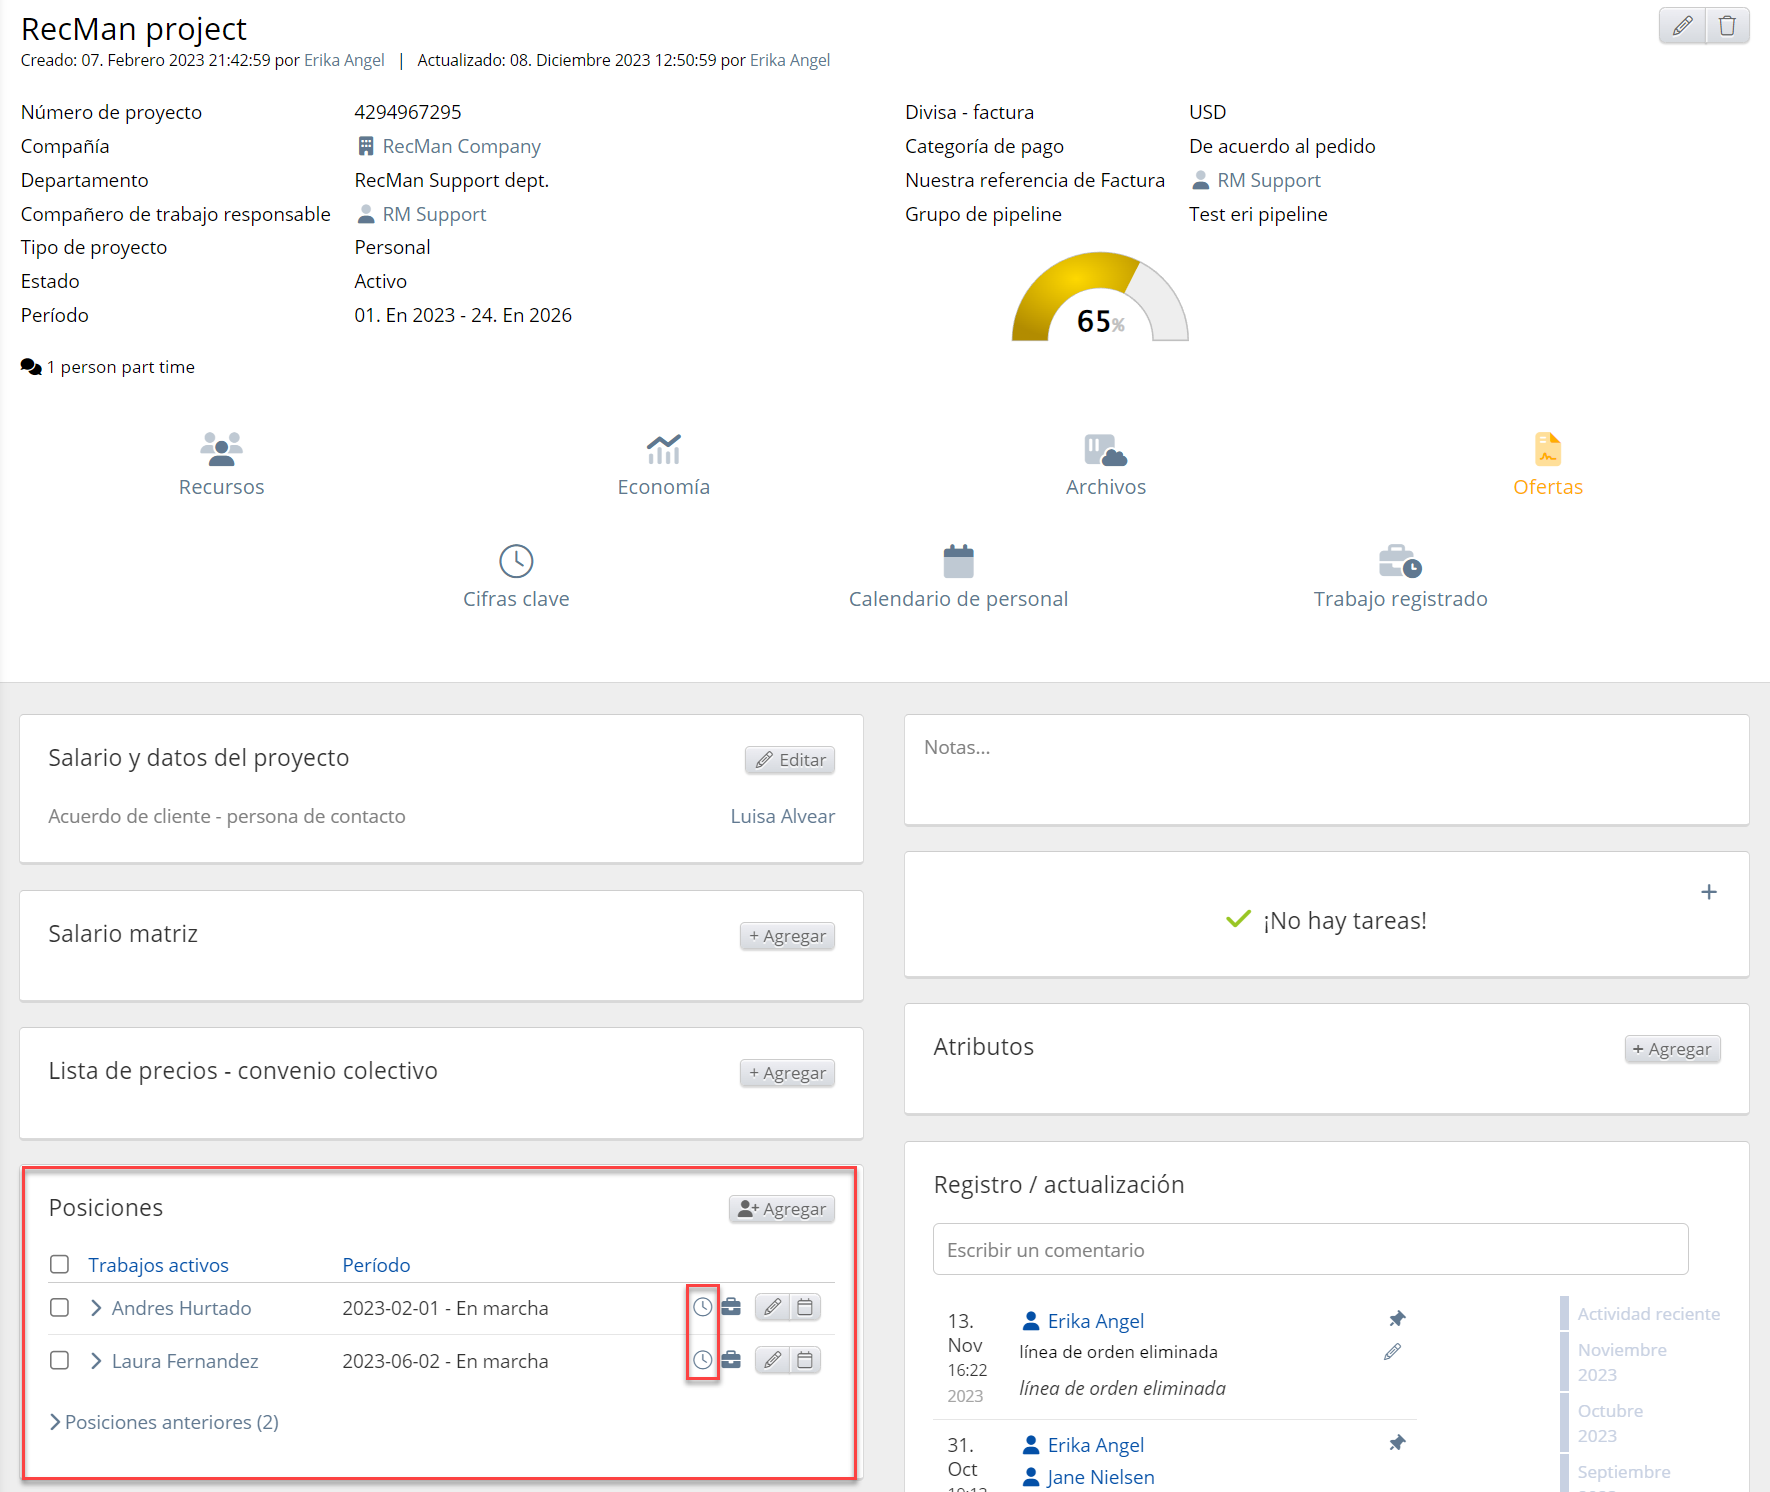Check the Laura Fernandez checkbox
This screenshot has width=1770, height=1492.
coord(60,1361)
